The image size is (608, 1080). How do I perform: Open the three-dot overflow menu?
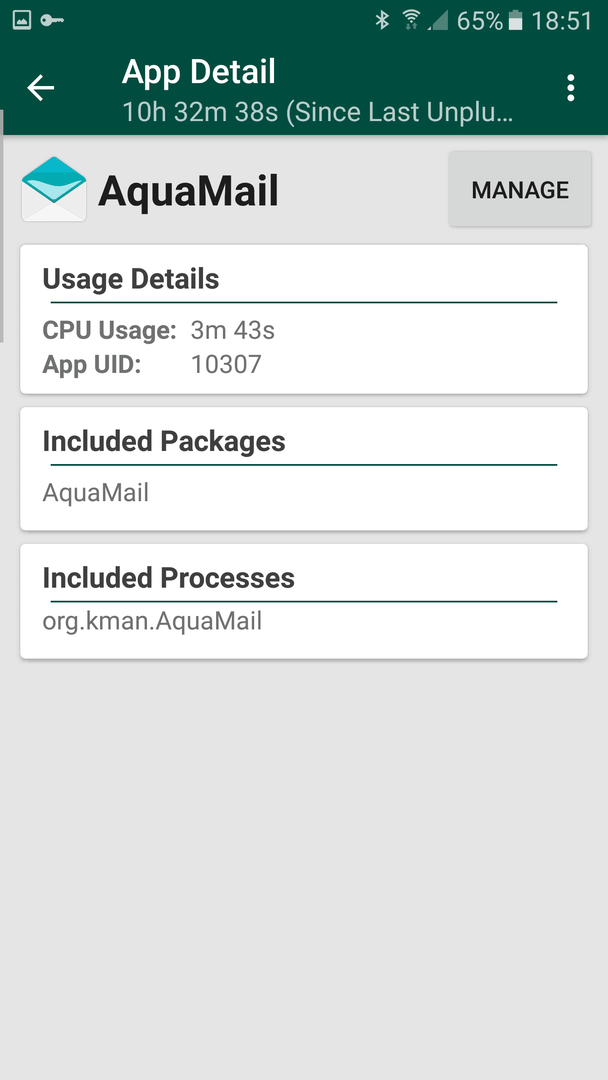(570, 88)
